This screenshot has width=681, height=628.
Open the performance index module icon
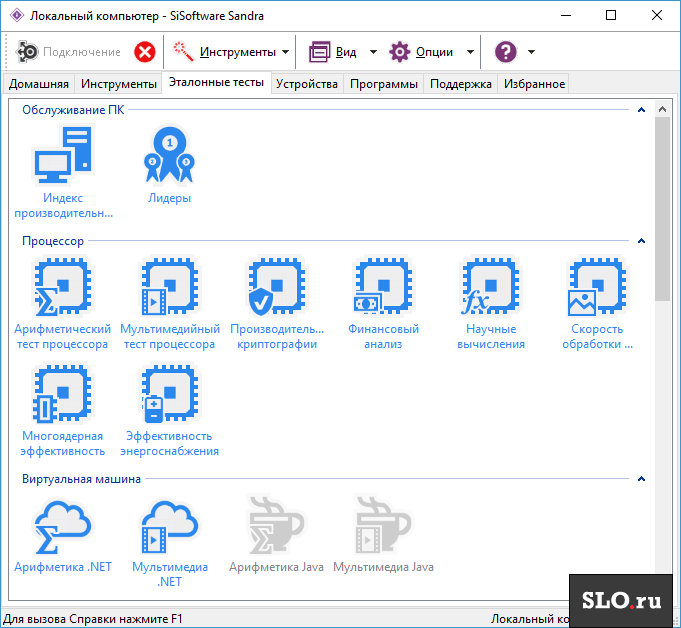point(63,155)
